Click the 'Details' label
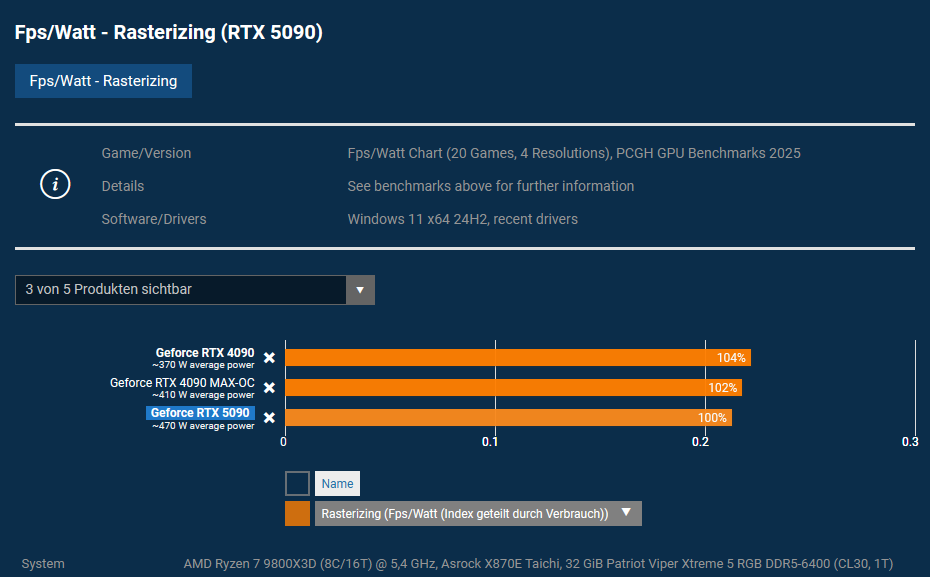Screen dimensions: 930x577 point(123,186)
